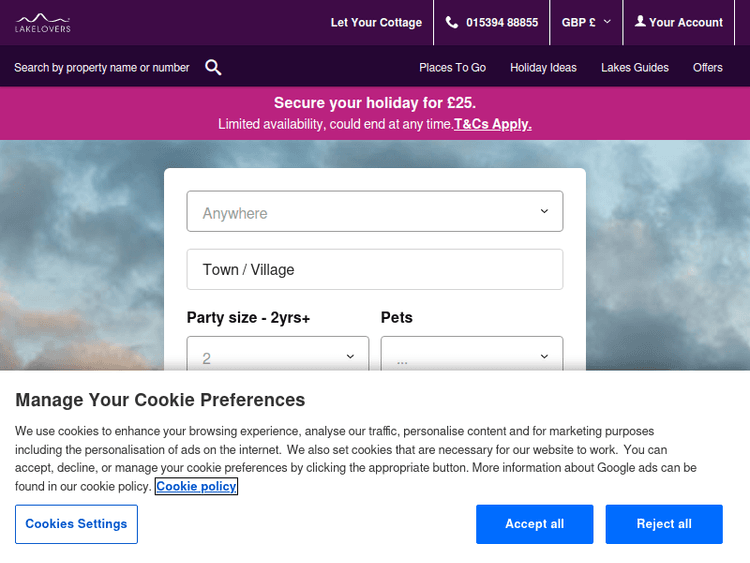Open the Cookie policy link
Screen dimensions: 750x563
point(196,487)
